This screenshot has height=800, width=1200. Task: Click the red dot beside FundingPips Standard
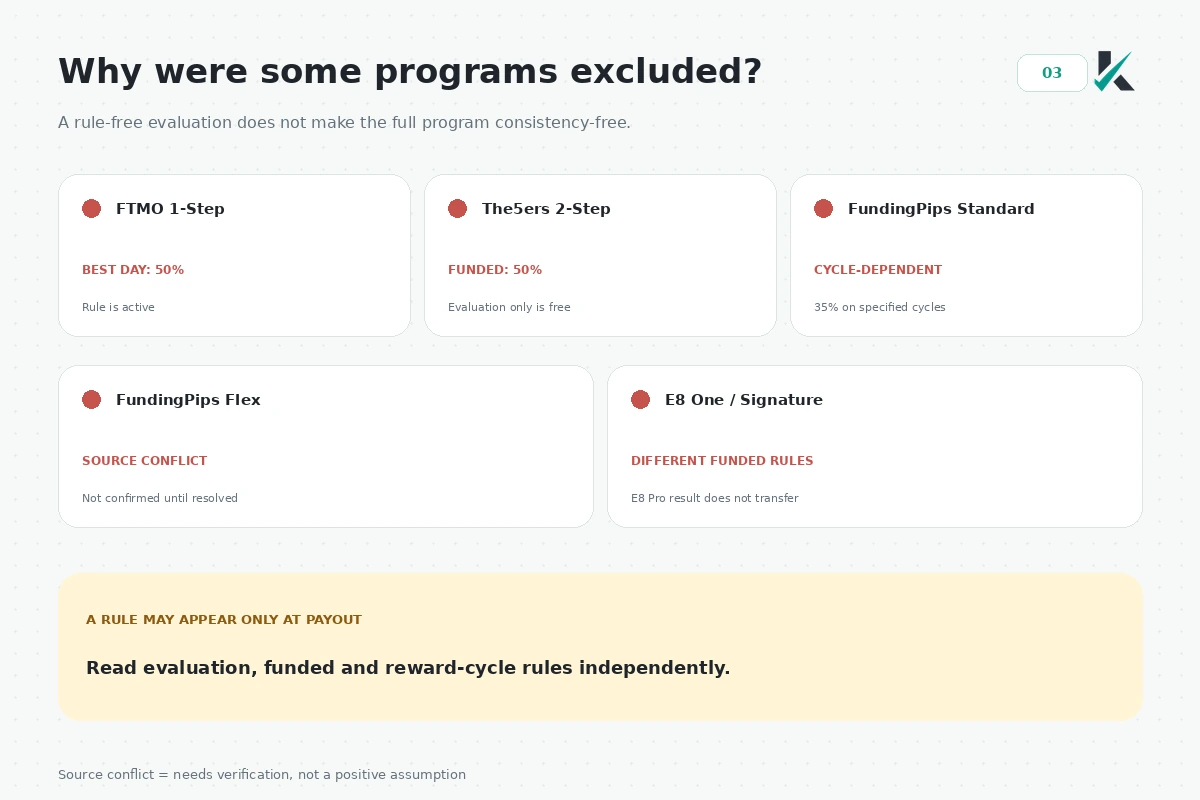[823, 209]
